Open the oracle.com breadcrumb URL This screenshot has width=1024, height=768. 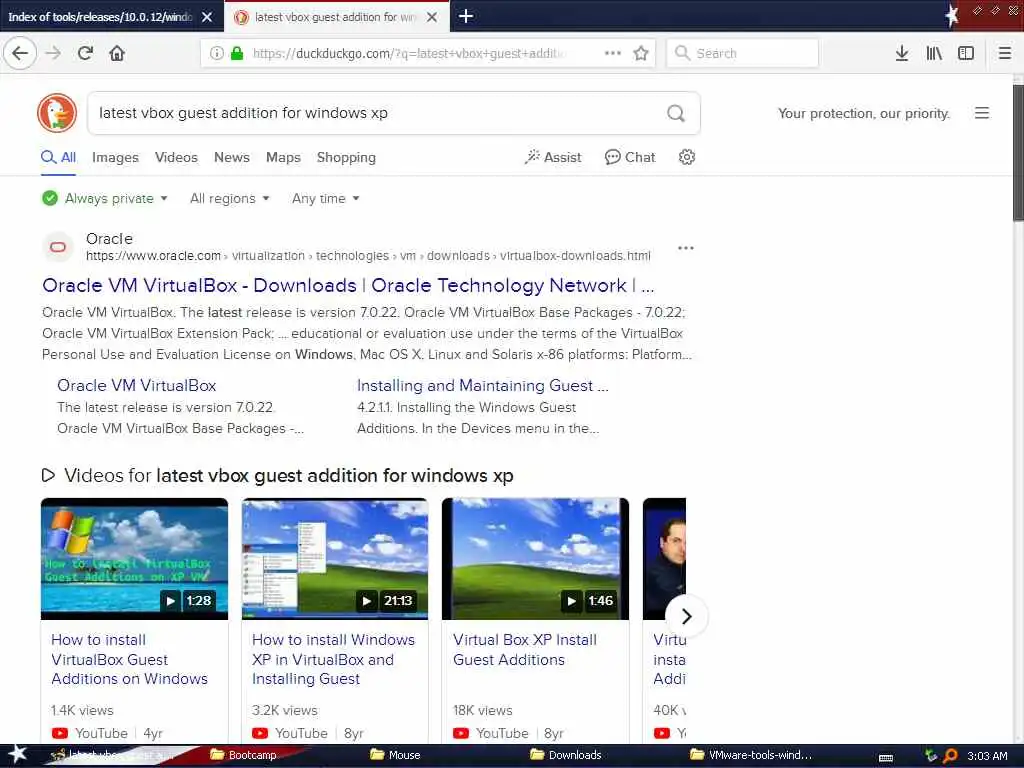click(x=368, y=256)
